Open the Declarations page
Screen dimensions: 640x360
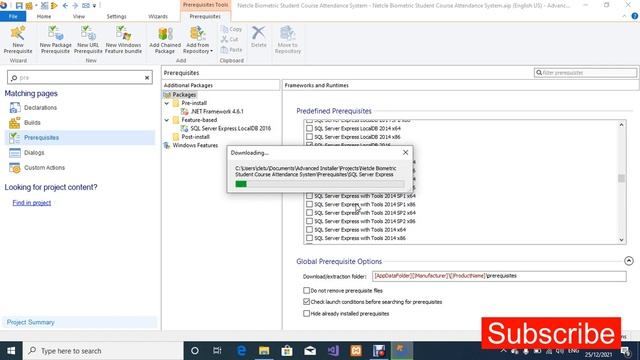(x=40, y=108)
